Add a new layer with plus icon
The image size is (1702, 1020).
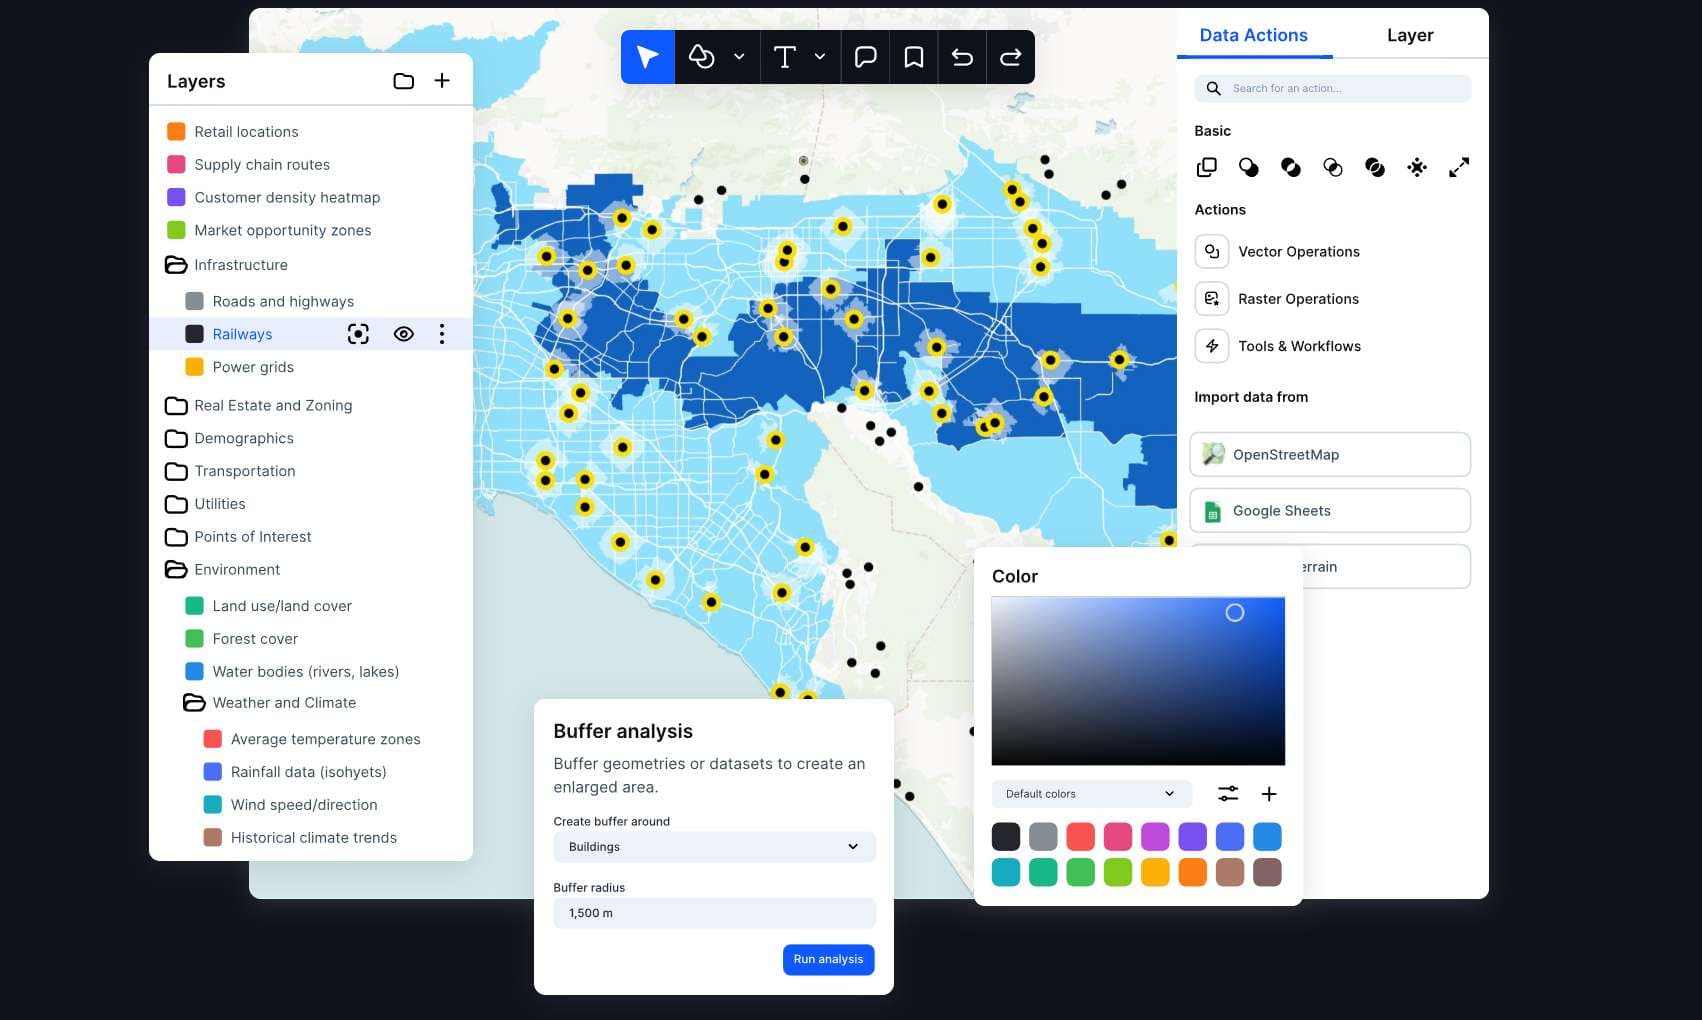[x=442, y=81]
